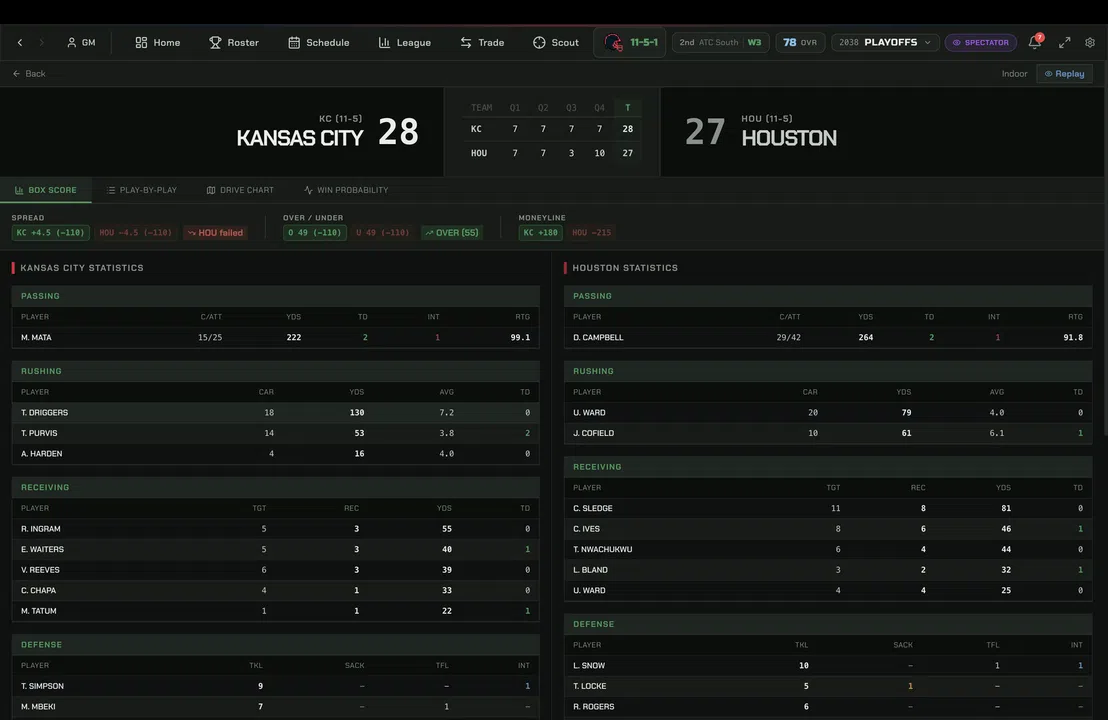Select receiver C. Ives
The height and width of the screenshot is (720, 1108).
click(x=828, y=529)
